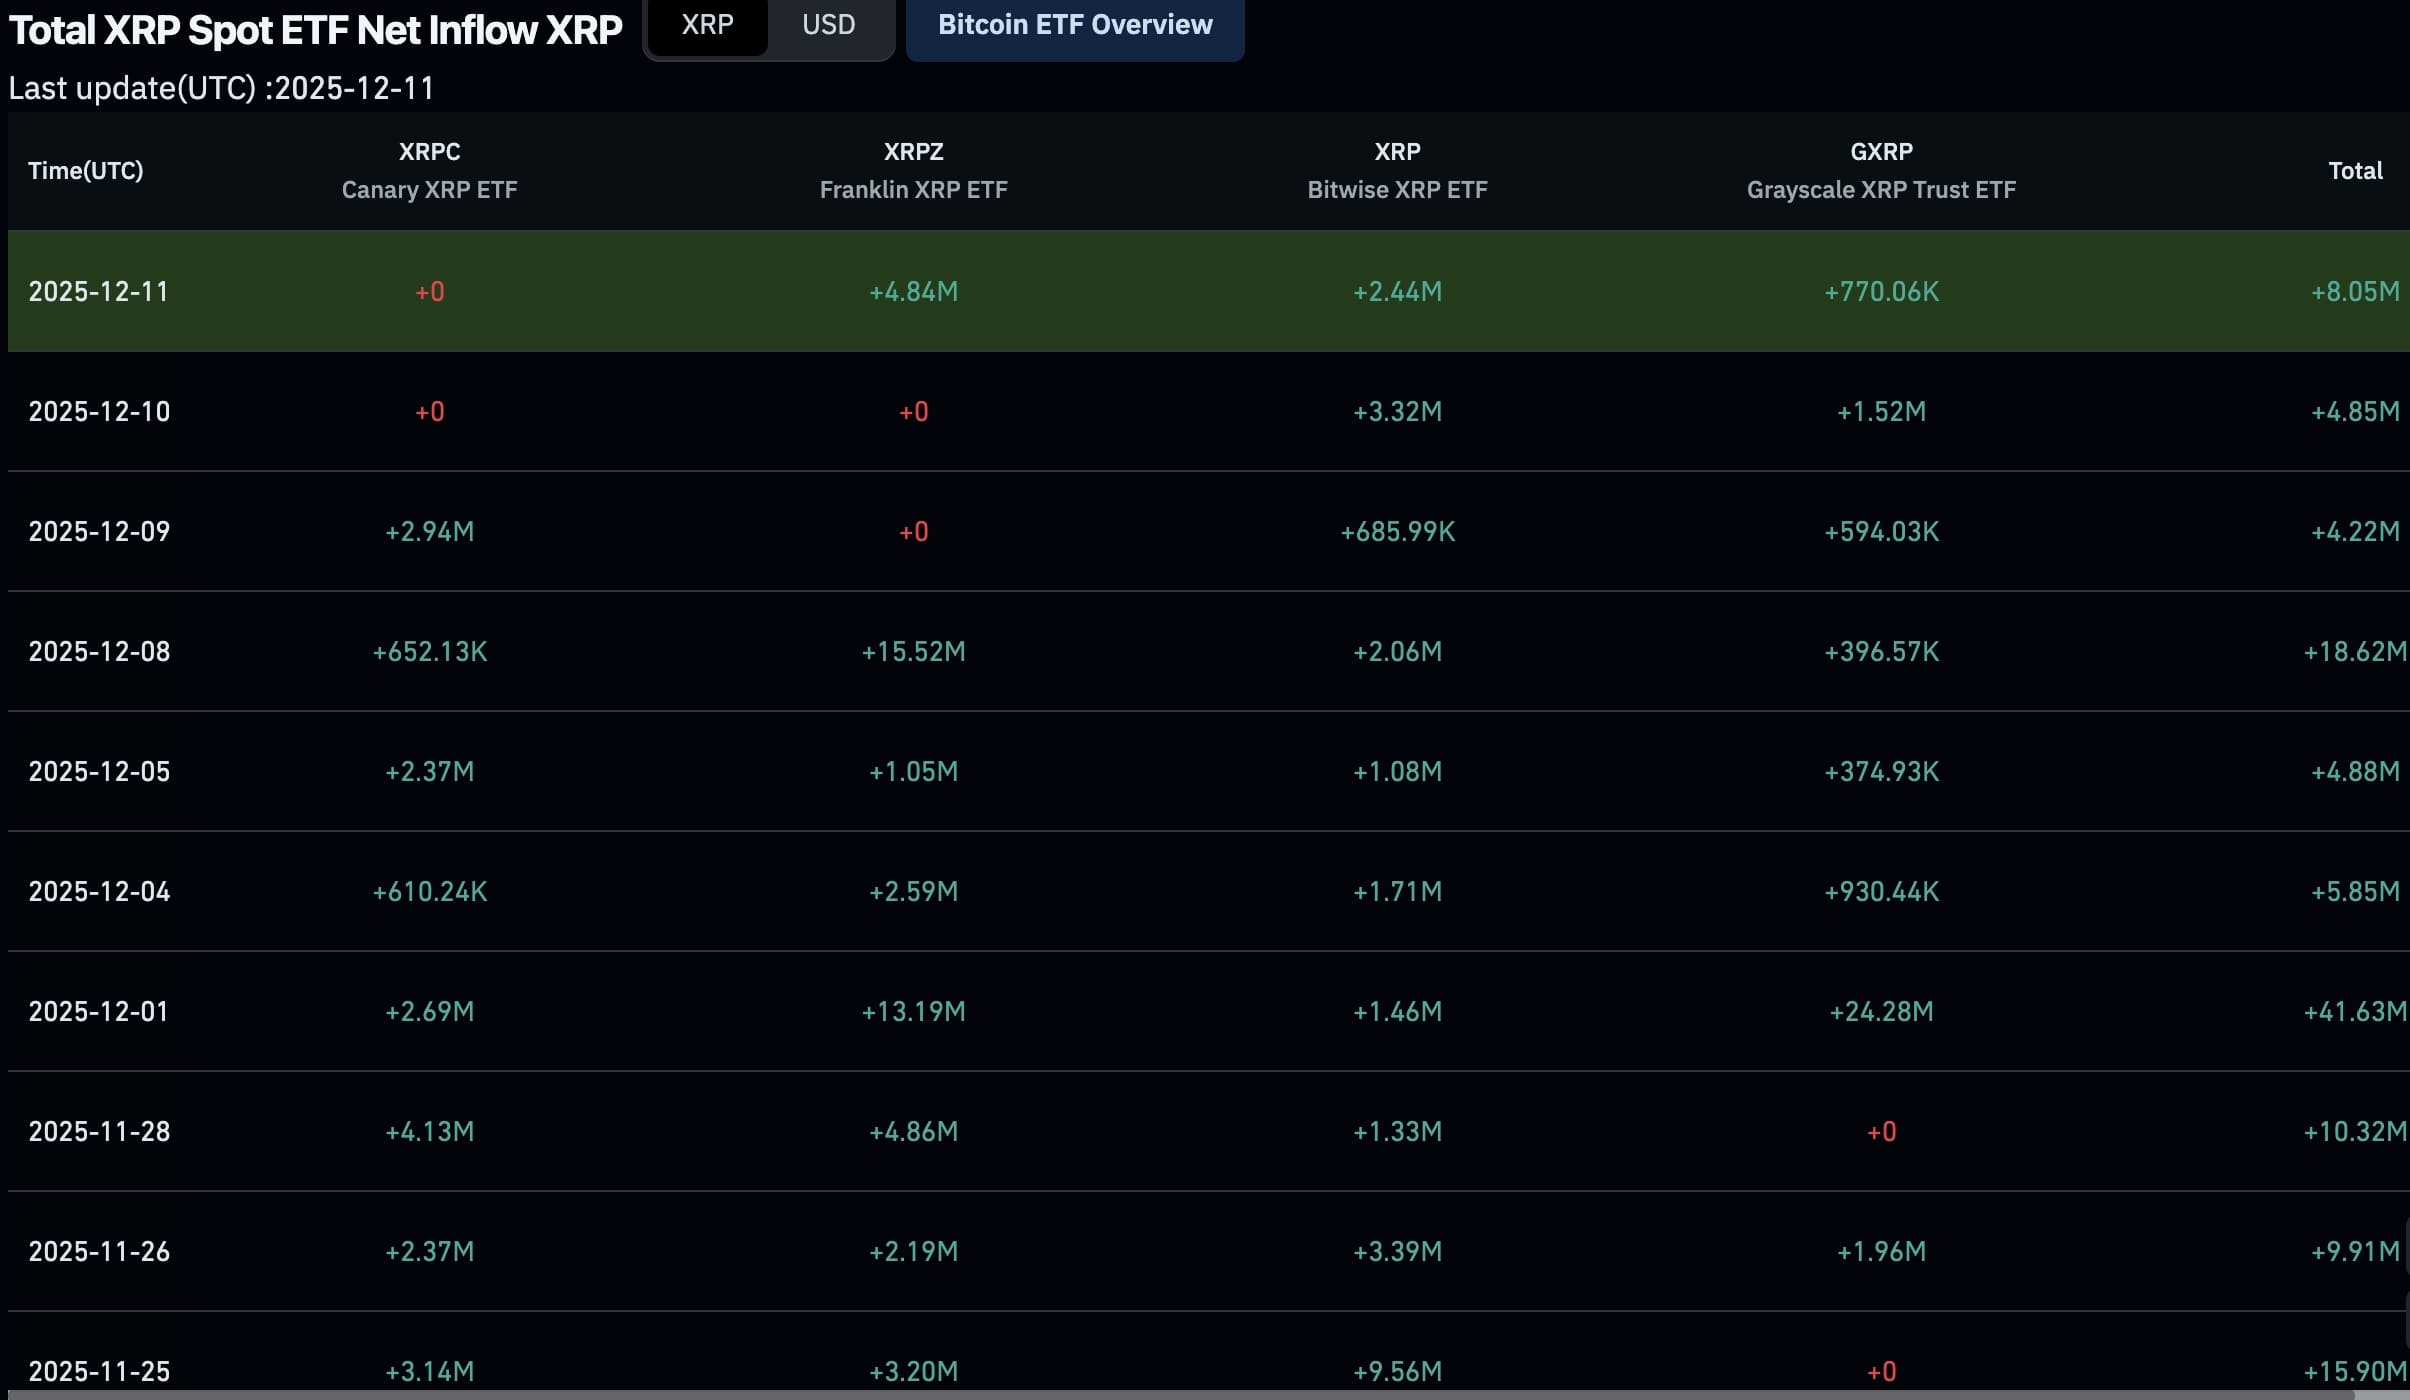Open Bitcoin ETF Overview button
The height and width of the screenshot is (1400, 2410).
tap(1075, 25)
